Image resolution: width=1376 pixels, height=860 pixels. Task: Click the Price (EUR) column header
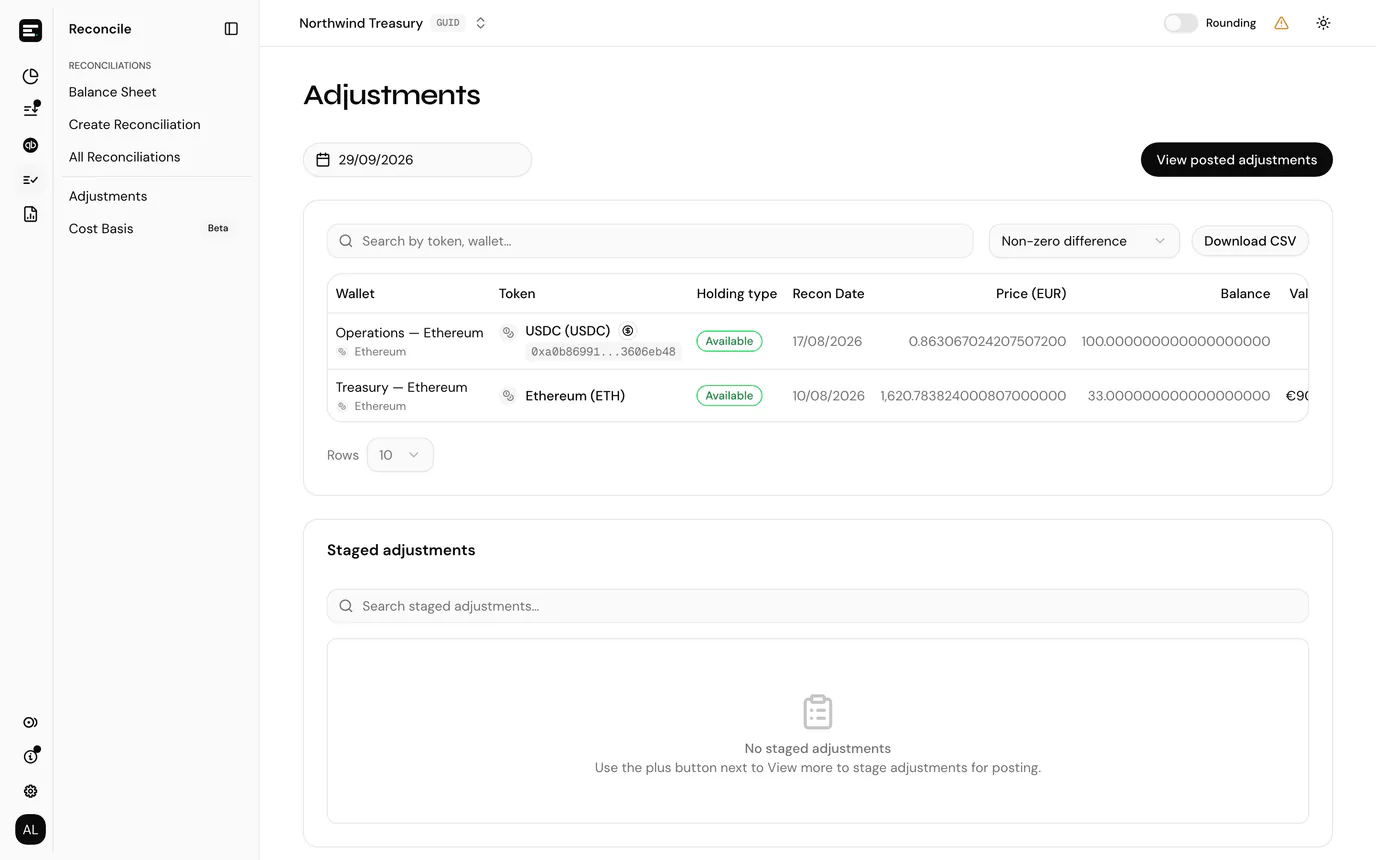click(1031, 294)
